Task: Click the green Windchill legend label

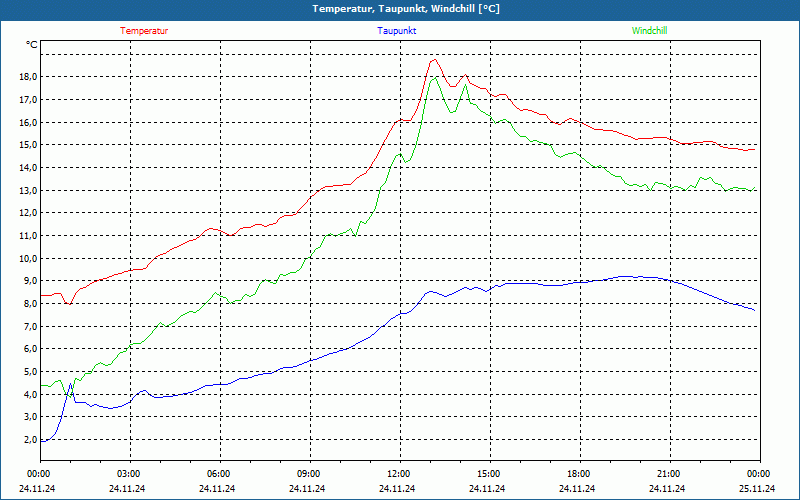Action: 649,31
